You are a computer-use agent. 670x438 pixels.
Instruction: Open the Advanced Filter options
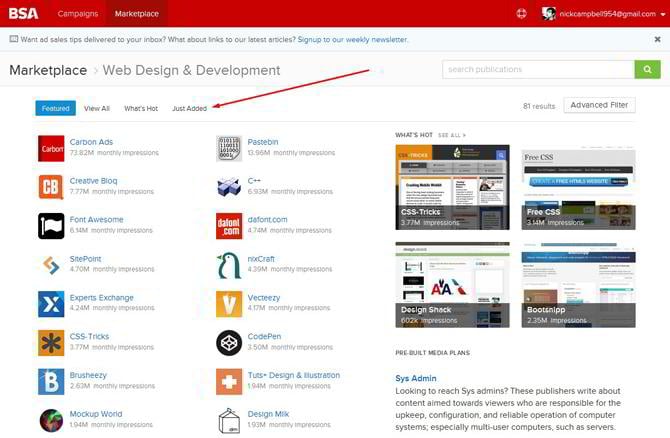click(599, 105)
